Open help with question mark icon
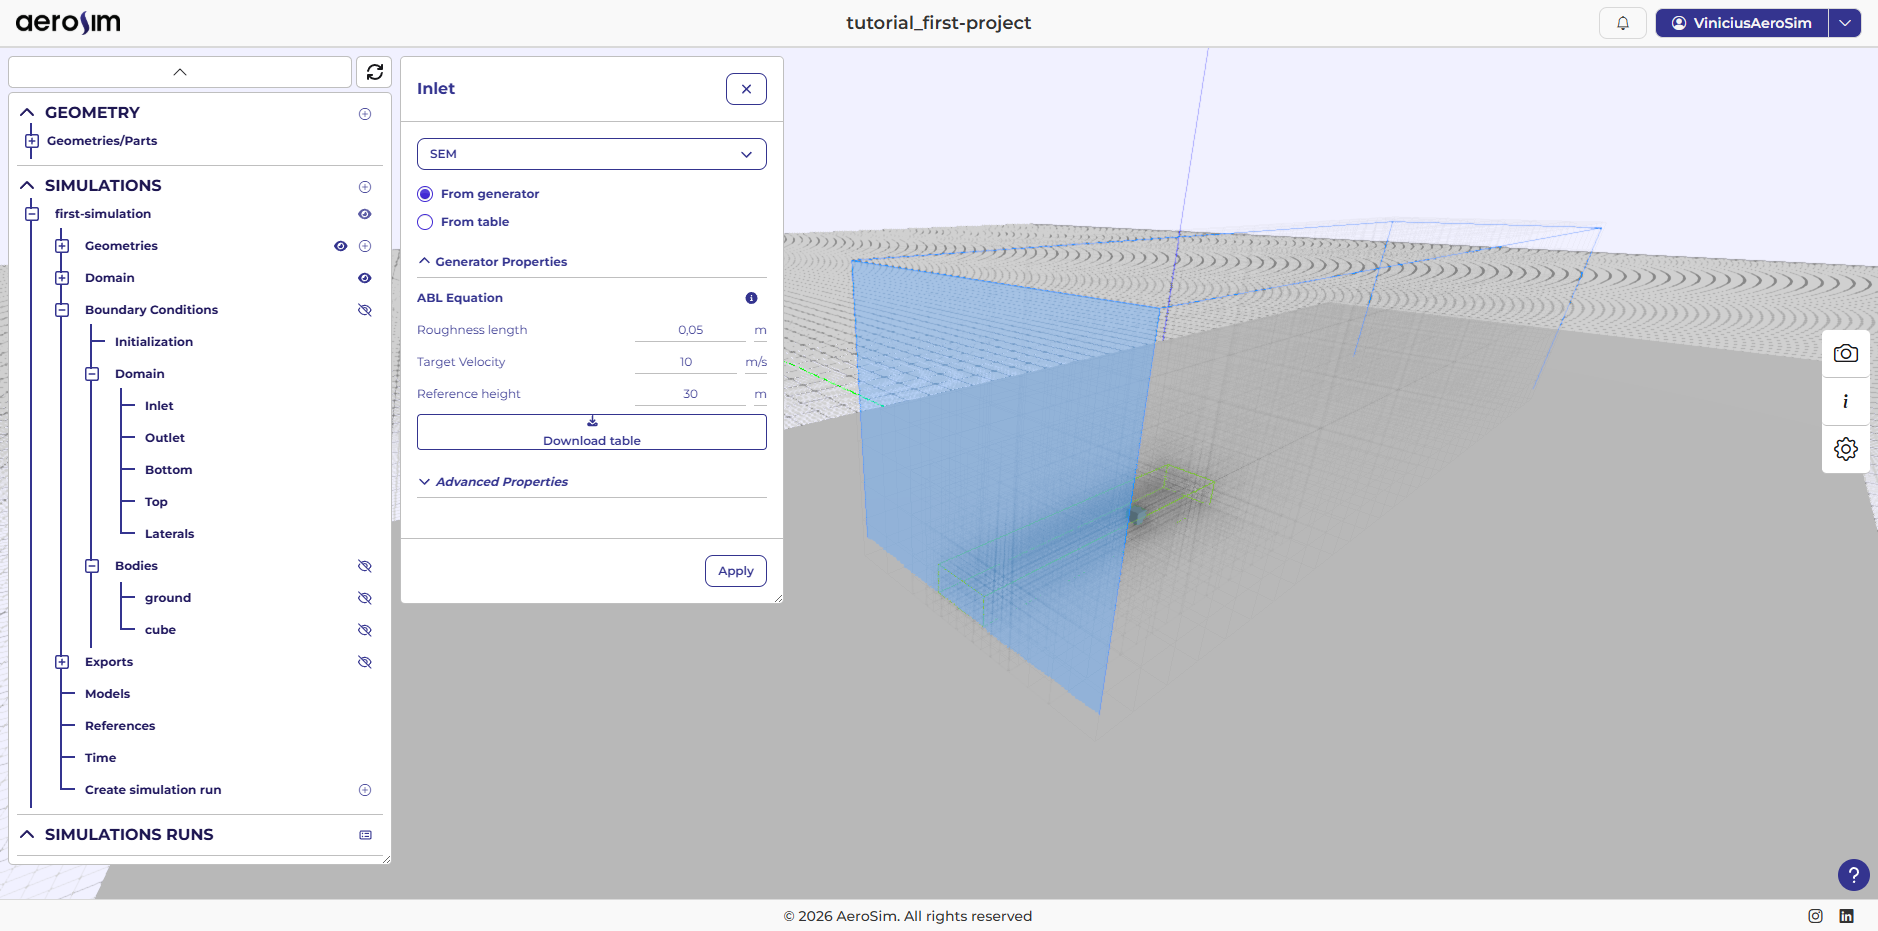Image resolution: width=1878 pixels, height=931 pixels. [x=1854, y=875]
